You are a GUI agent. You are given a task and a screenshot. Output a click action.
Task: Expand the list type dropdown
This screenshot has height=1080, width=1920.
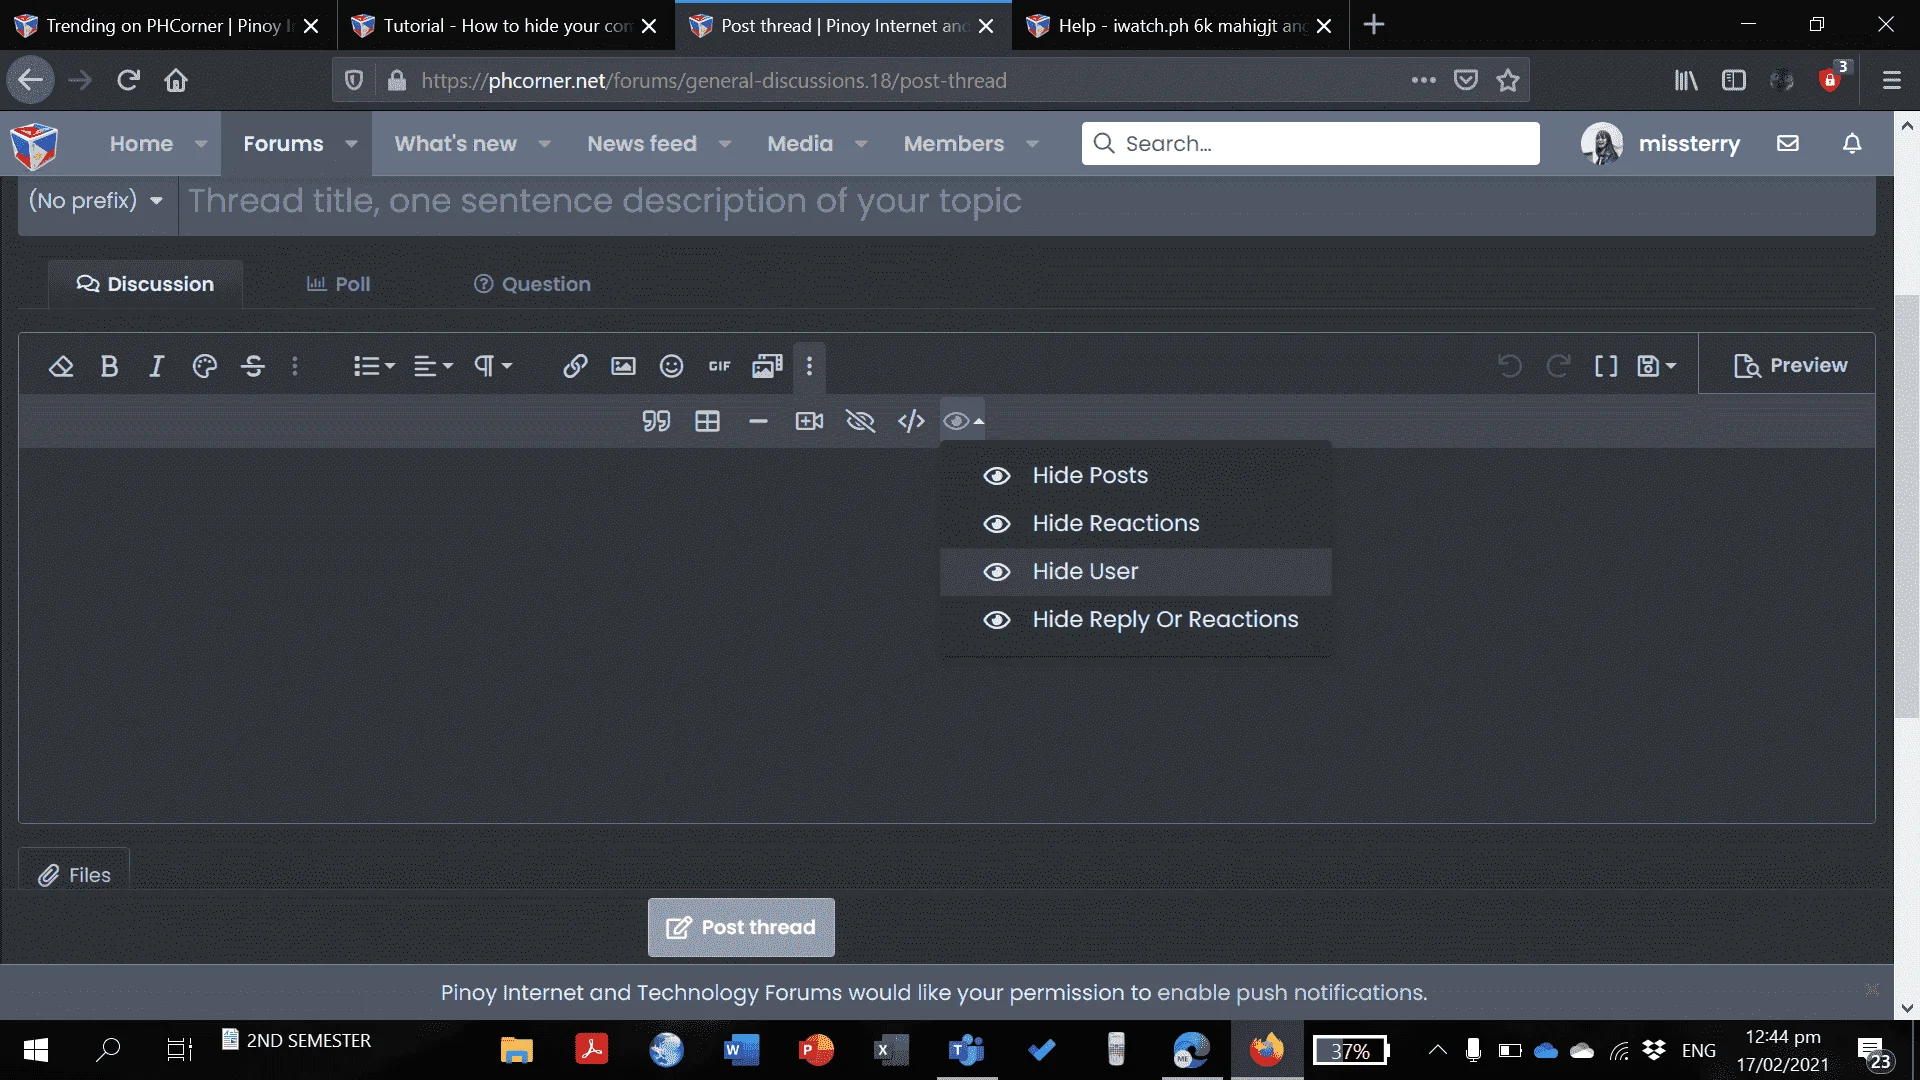374,366
